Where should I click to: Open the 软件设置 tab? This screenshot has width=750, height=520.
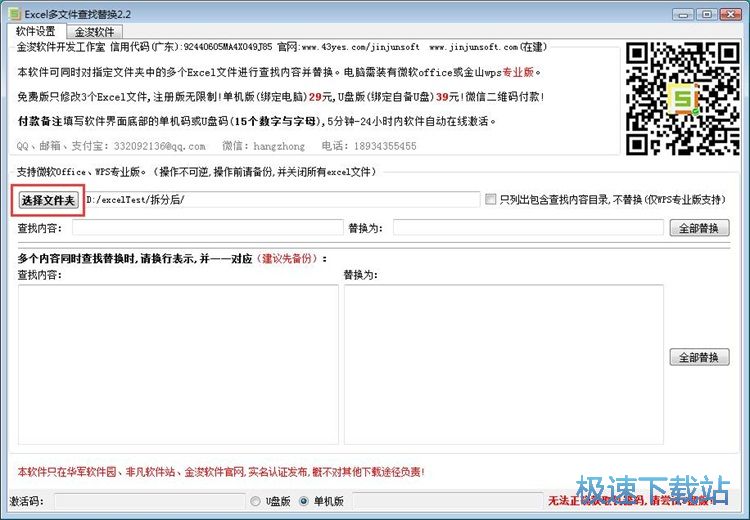(x=35, y=32)
